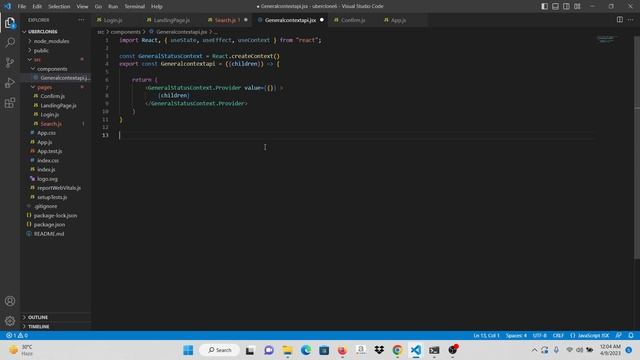Screen dimensions: 640x360
Task: Switch to the LandingPage.js editor tab
Action: pos(172,20)
